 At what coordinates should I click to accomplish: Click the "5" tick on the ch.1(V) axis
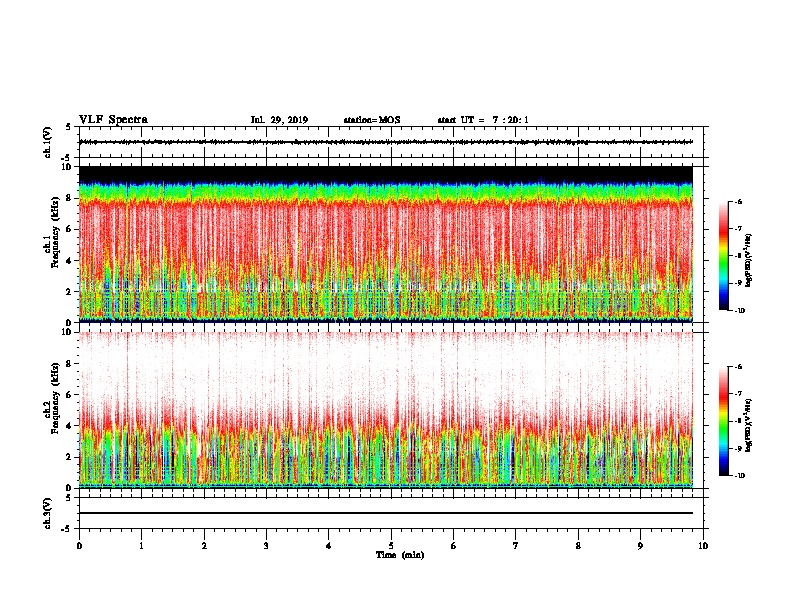(69, 127)
